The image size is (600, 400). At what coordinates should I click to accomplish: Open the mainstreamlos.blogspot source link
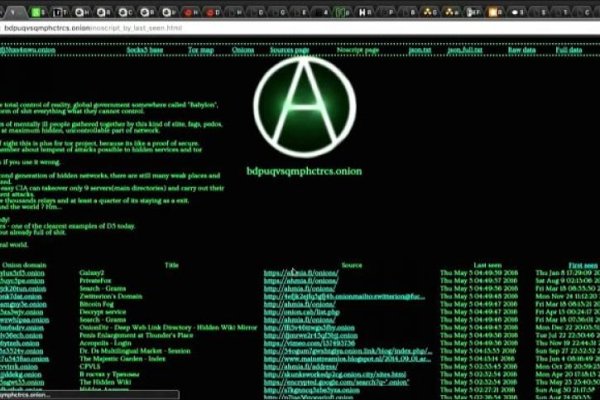click(347, 359)
